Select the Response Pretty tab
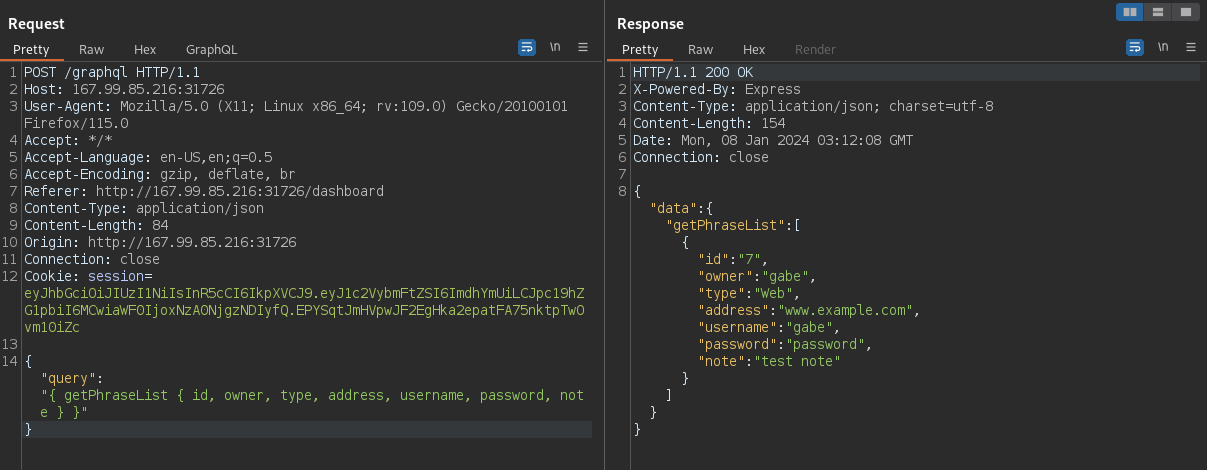The width and height of the screenshot is (1207, 470). [640, 49]
